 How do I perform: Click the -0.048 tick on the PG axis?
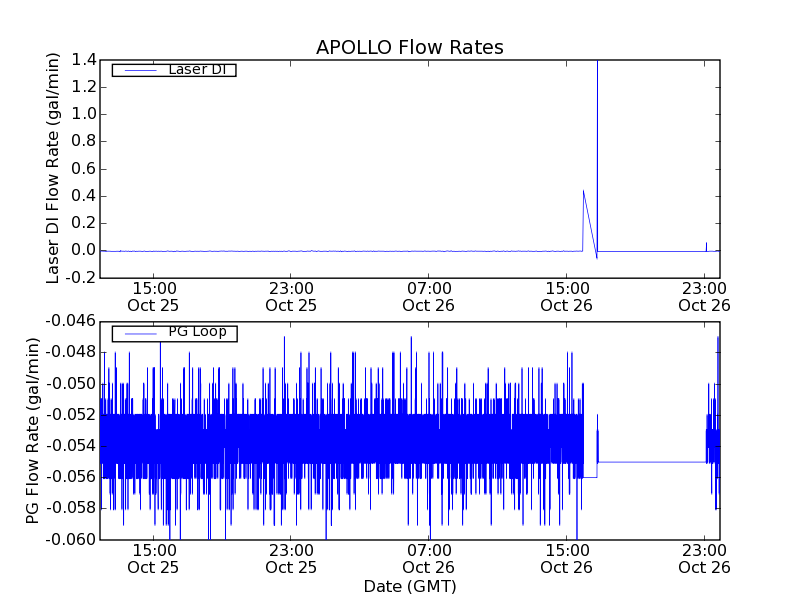click(x=70, y=352)
